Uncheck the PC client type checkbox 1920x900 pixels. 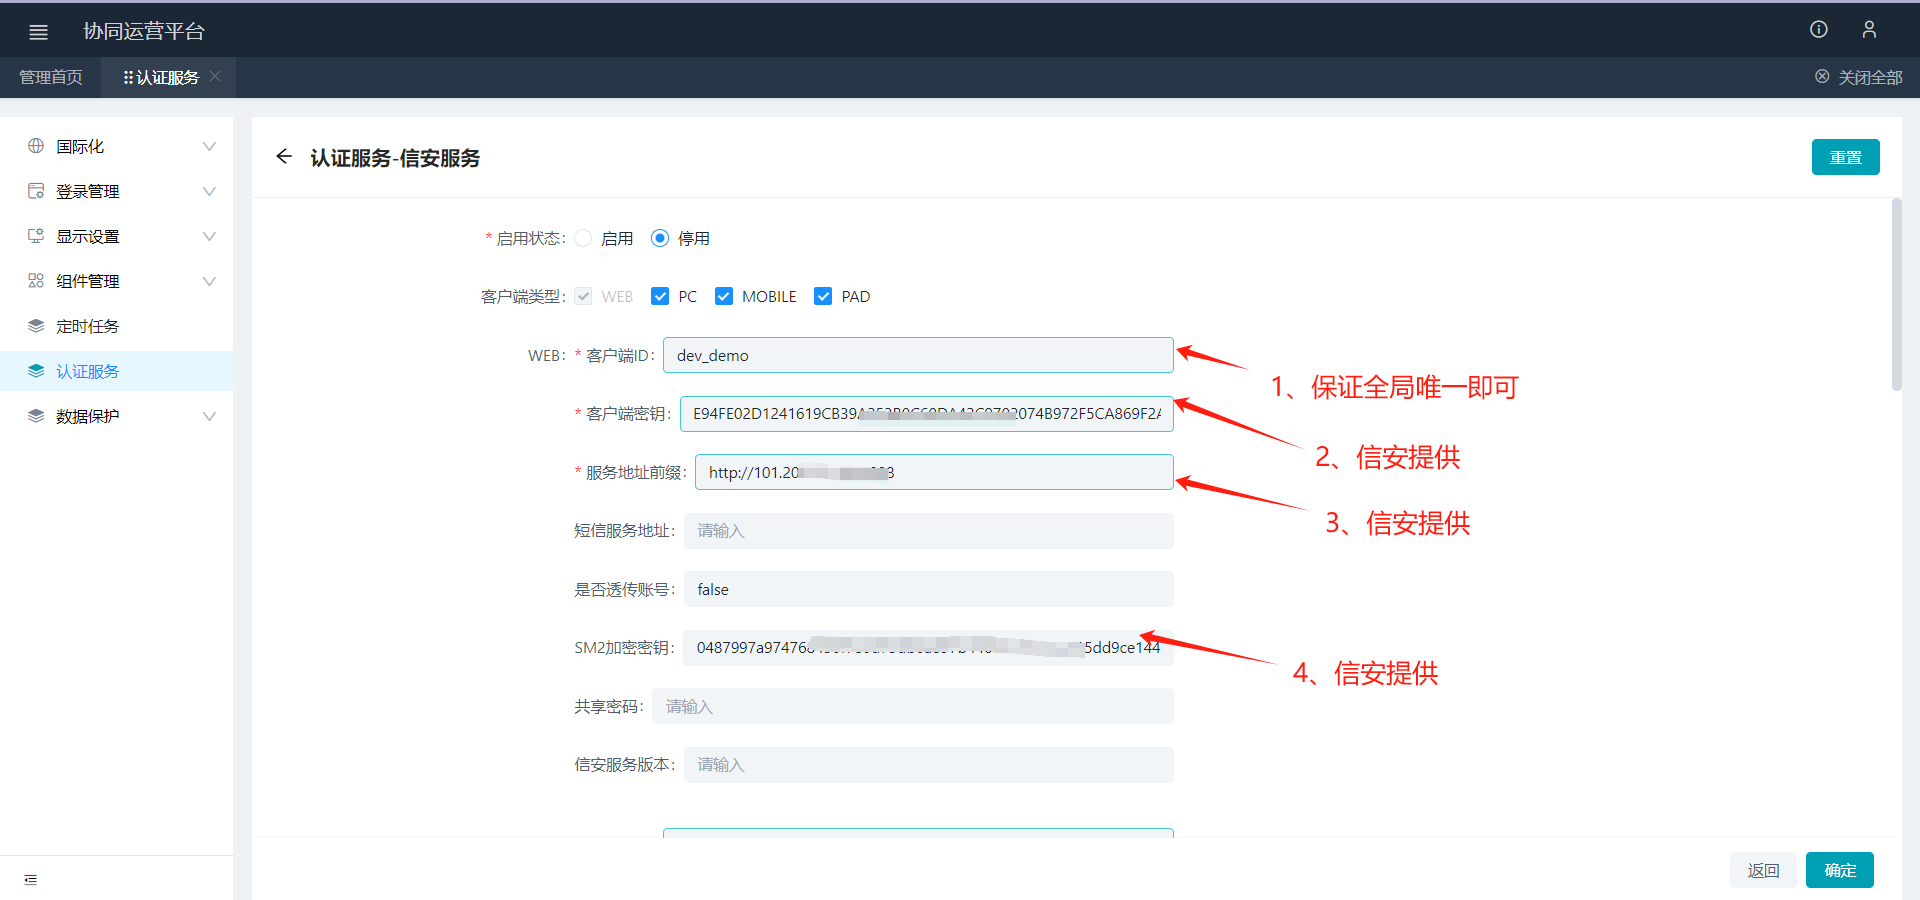pyautogui.click(x=660, y=296)
